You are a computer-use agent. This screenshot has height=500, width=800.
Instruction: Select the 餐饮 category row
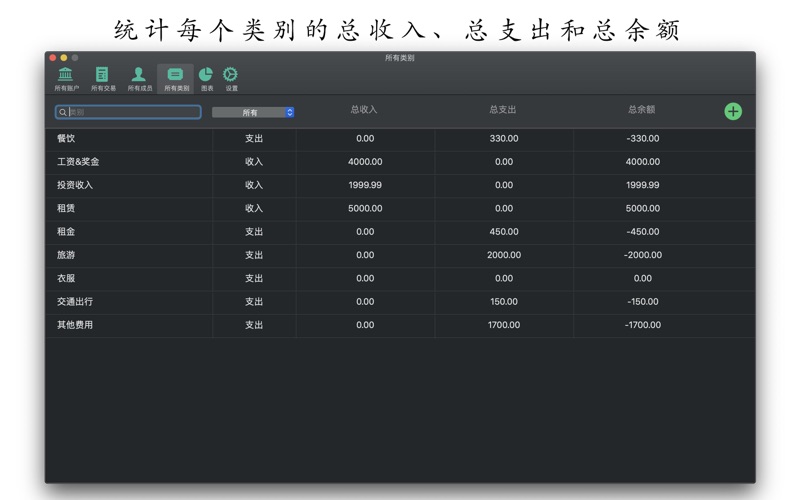(400, 139)
